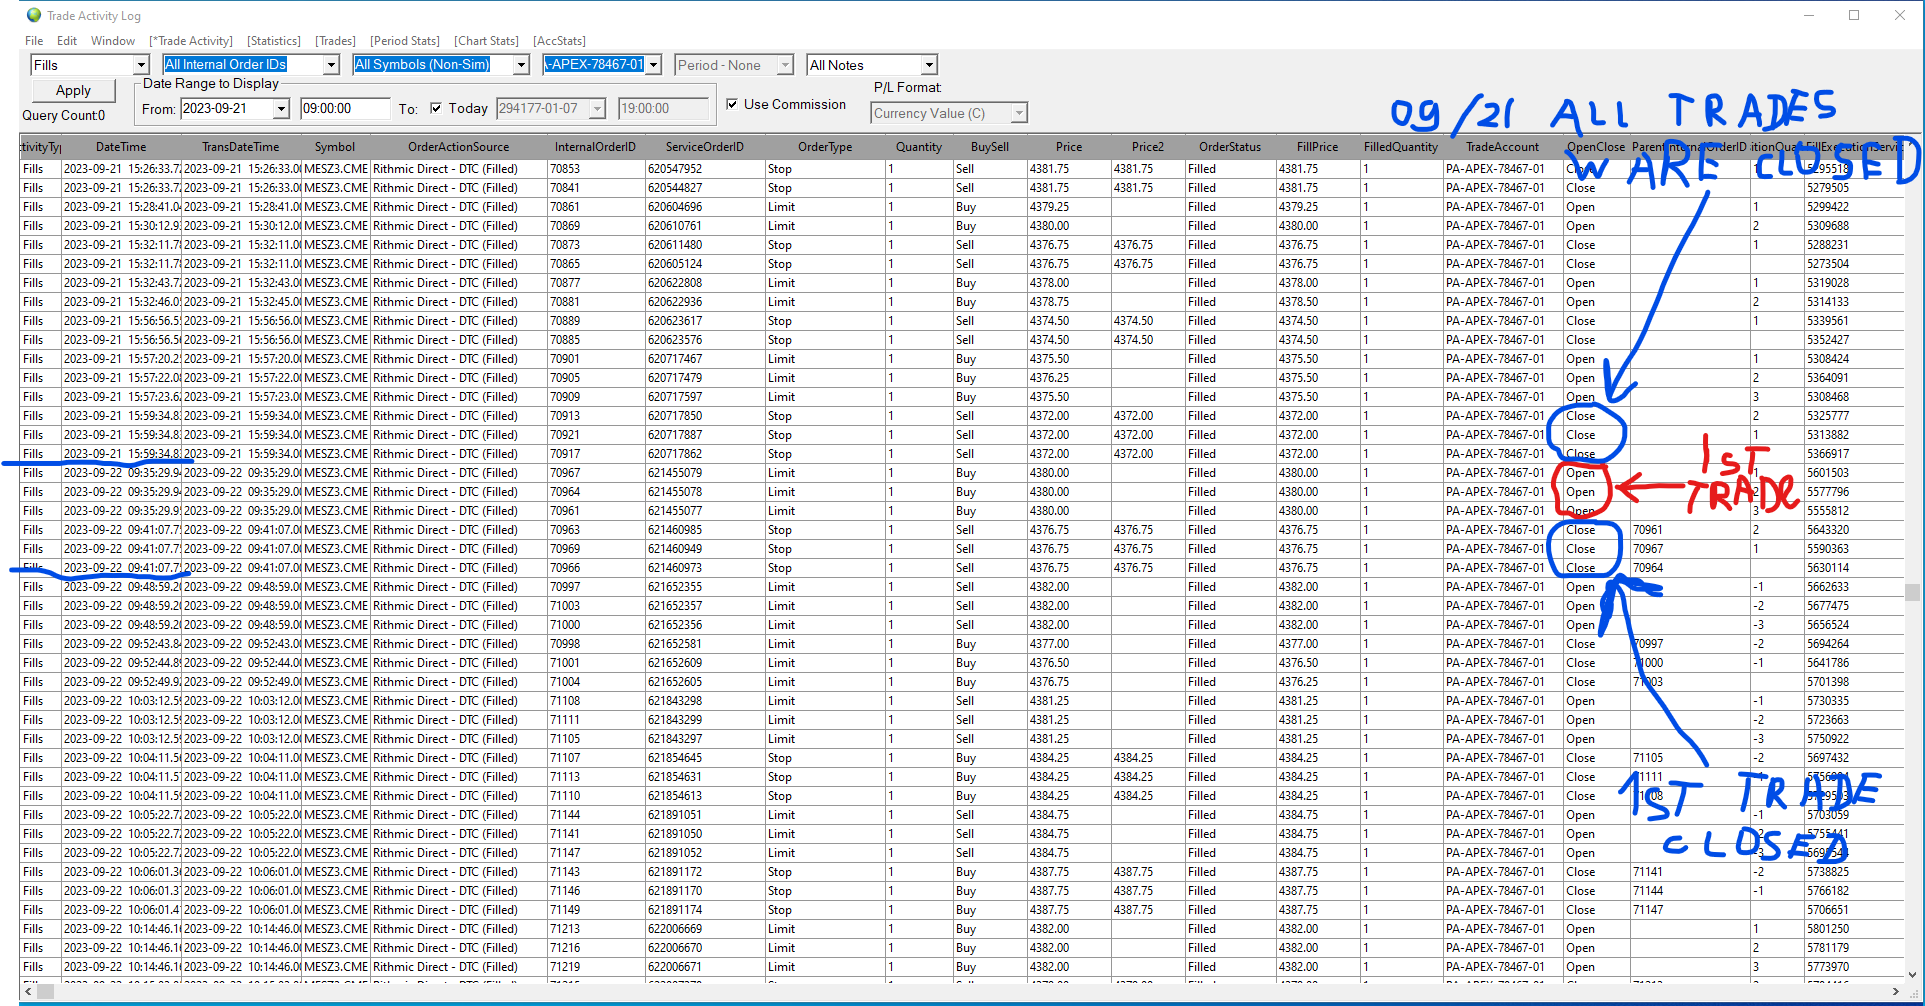Open the From date 2023-09-21 picker
Screen dimensions: 1925x1006
(x=281, y=108)
